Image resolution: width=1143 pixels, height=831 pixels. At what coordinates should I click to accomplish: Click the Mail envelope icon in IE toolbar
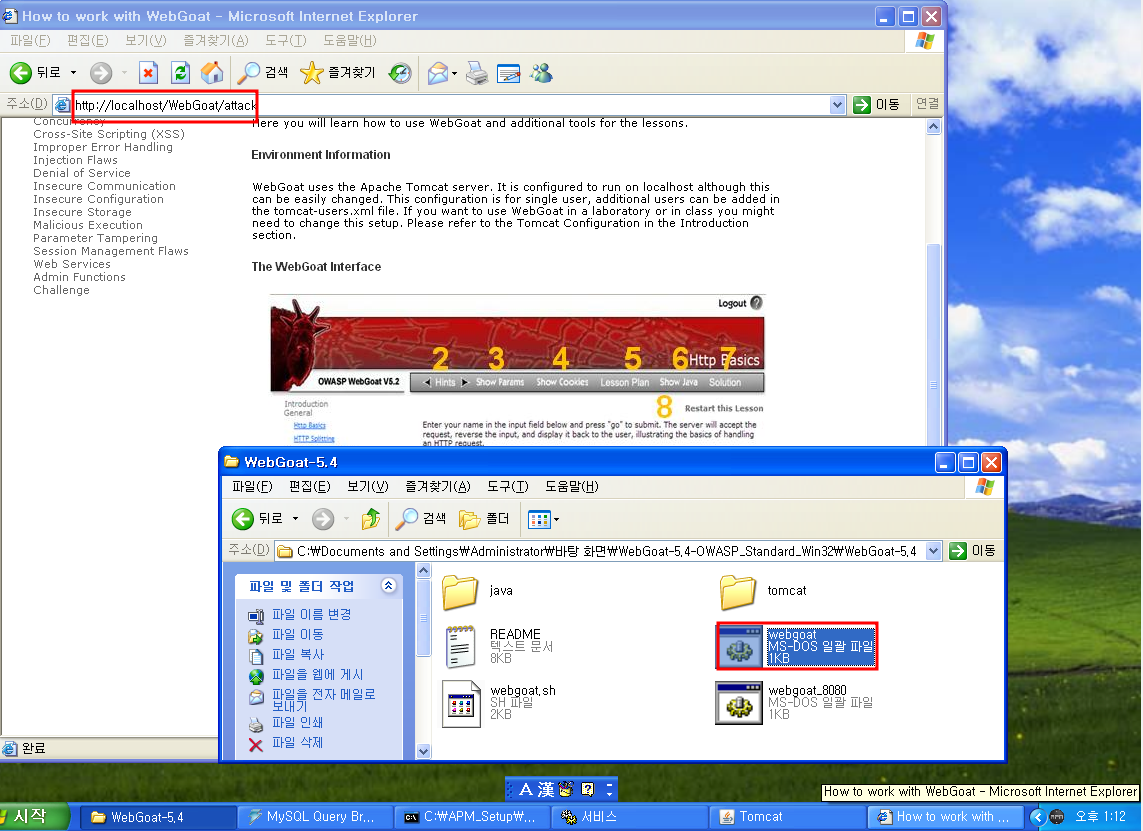point(437,73)
